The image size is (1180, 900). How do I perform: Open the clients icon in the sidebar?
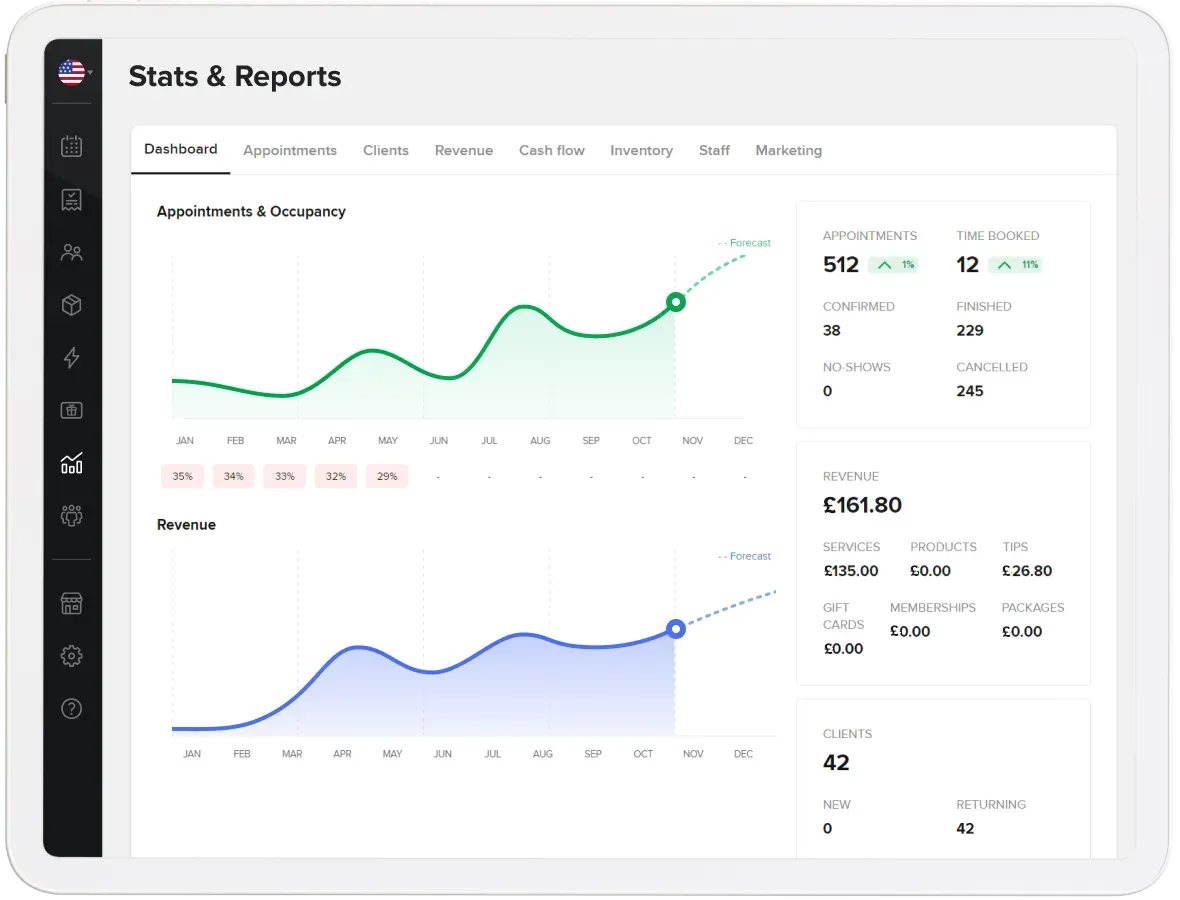click(x=72, y=253)
